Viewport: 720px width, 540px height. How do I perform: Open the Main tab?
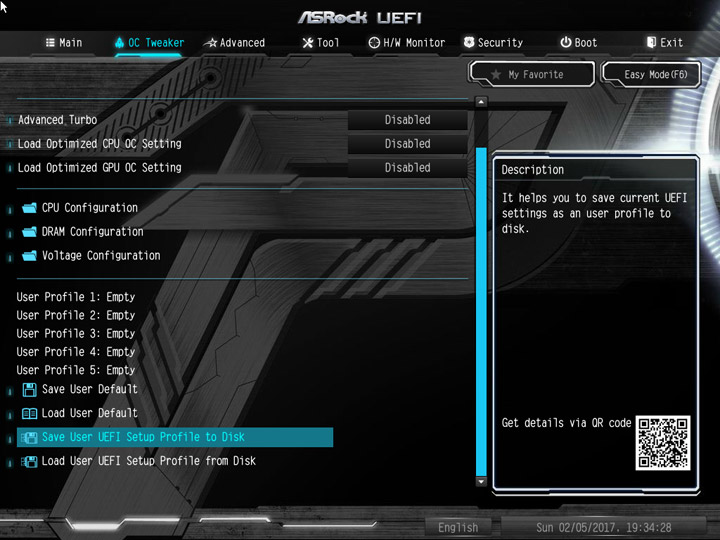tap(64, 43)
